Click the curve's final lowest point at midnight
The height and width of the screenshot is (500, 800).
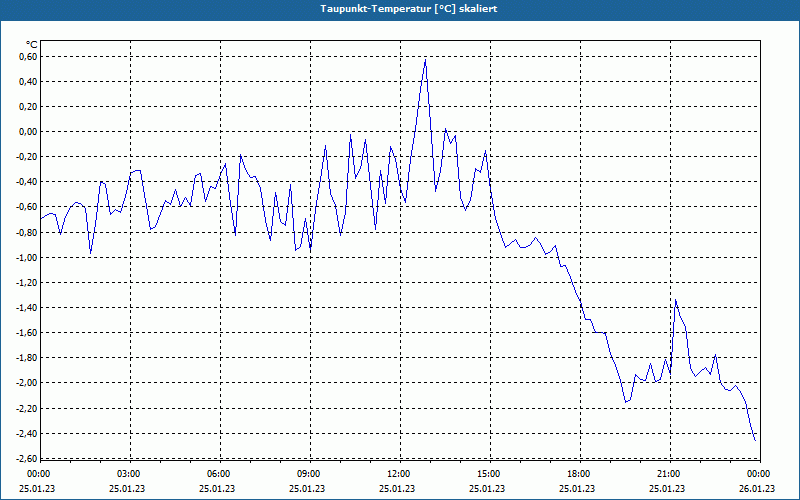click(x=755, y=440)
